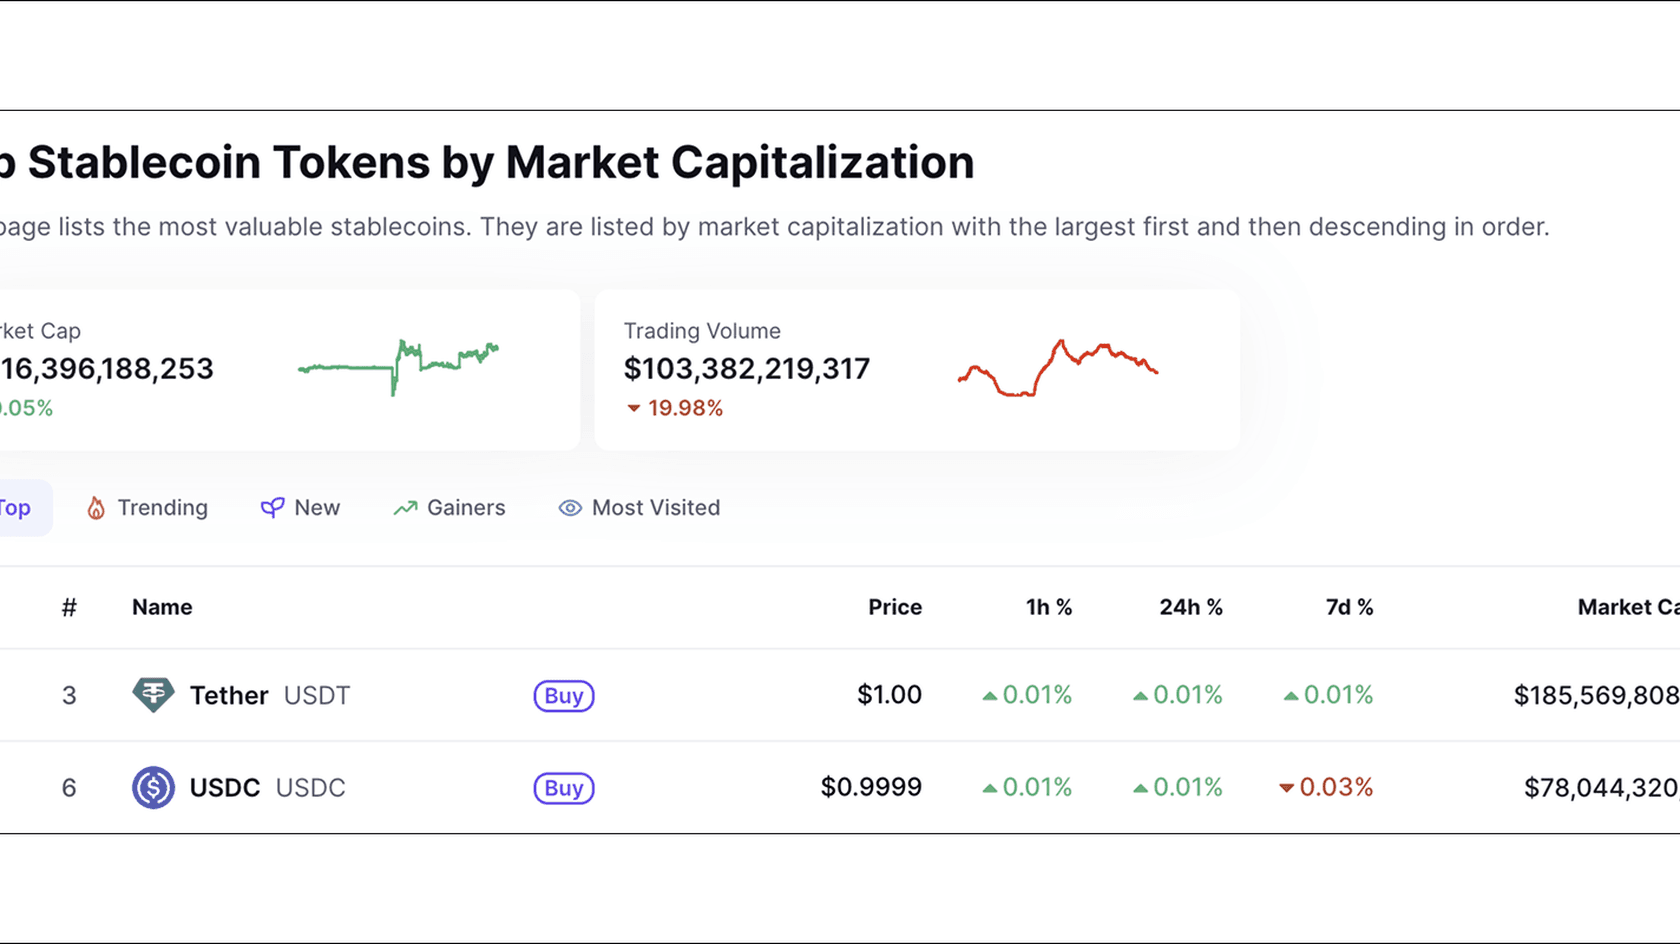
Task: Sort the table by Price column
Action: tap(894, 607)
